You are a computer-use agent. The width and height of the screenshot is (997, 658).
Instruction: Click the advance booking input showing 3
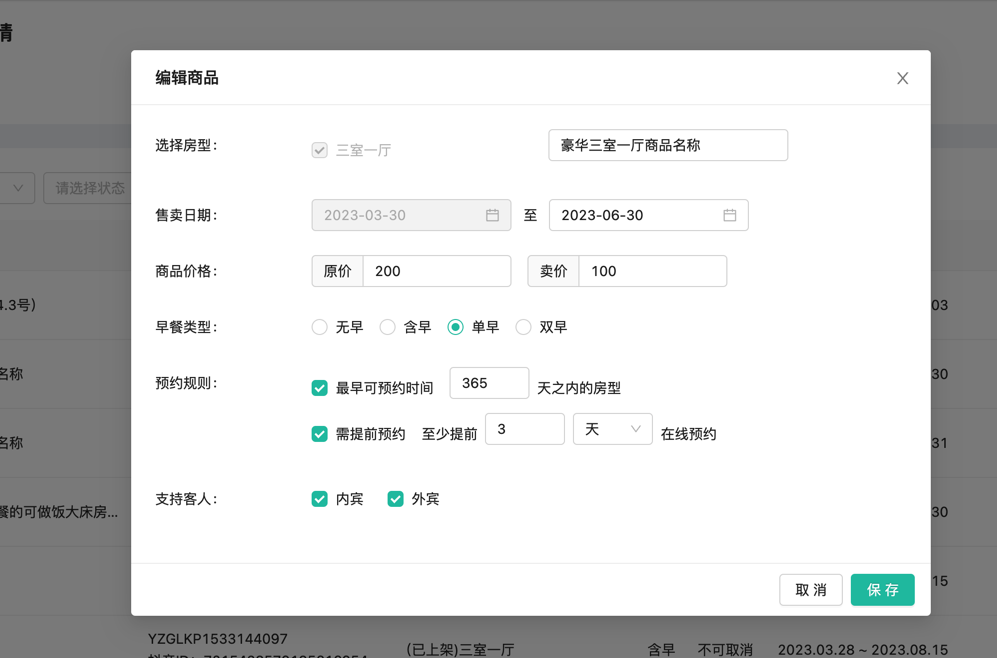(525, 429)
